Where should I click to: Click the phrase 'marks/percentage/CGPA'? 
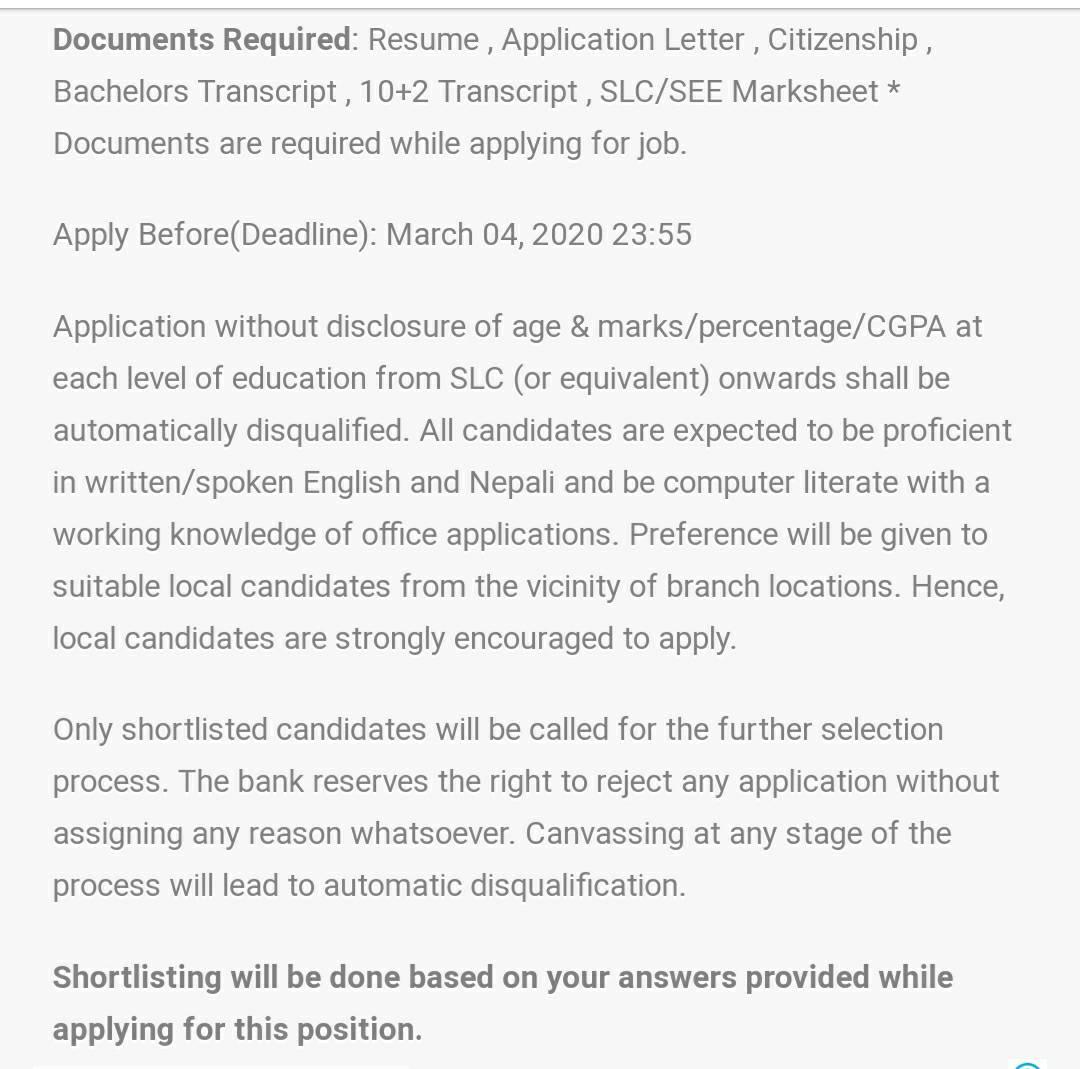click(x=771, y=327)
